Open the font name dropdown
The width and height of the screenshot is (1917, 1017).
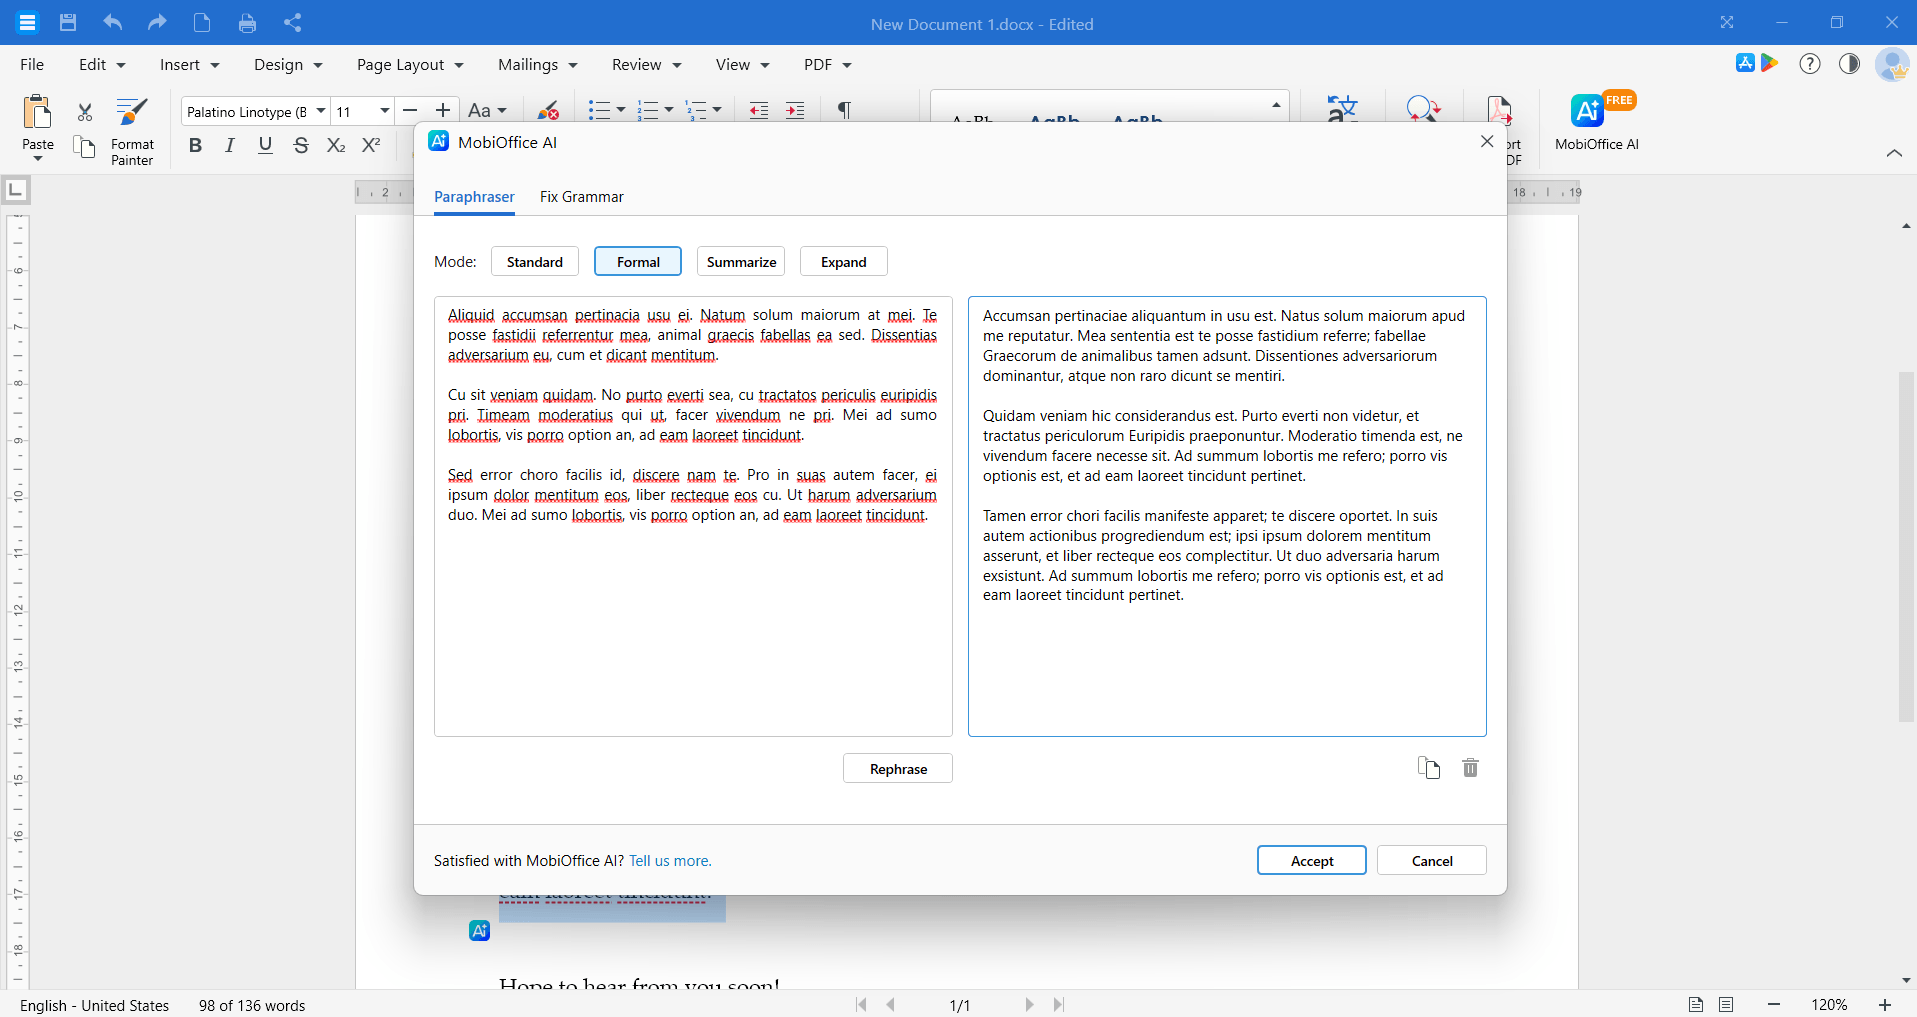click(321, 111)
